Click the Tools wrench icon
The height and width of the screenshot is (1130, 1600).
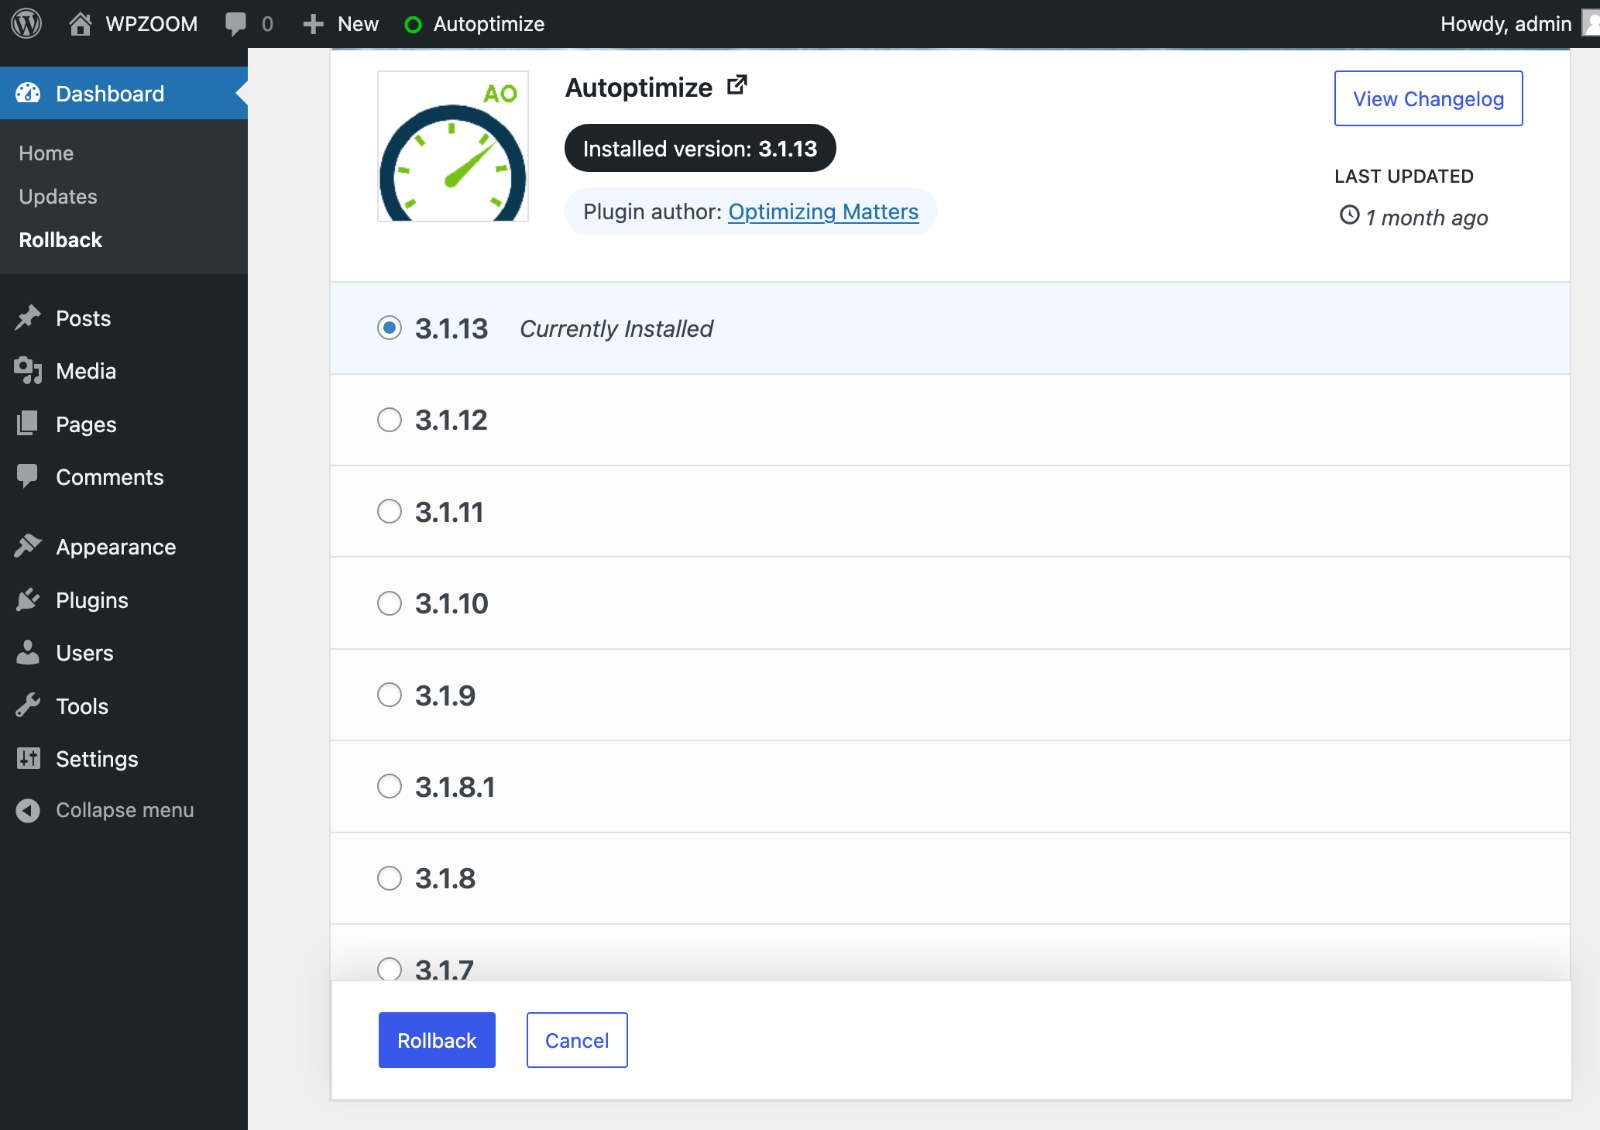pos(28,706)
